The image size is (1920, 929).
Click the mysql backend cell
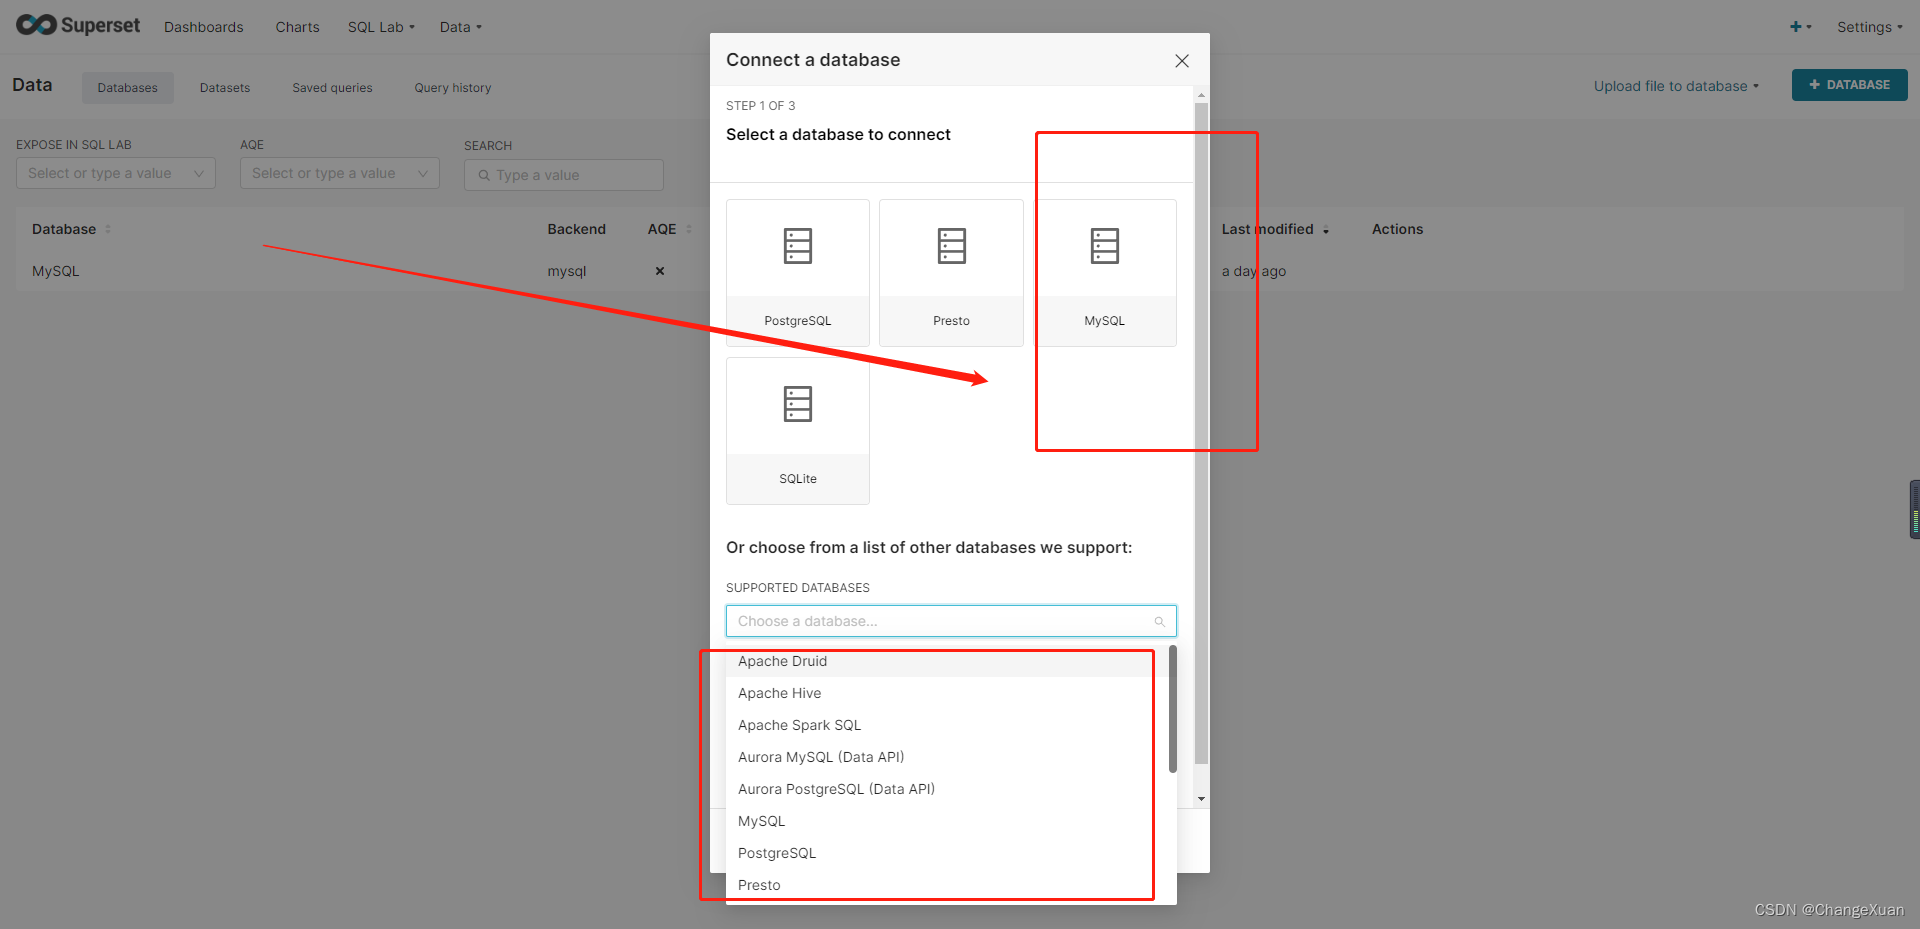coord(567,271)
